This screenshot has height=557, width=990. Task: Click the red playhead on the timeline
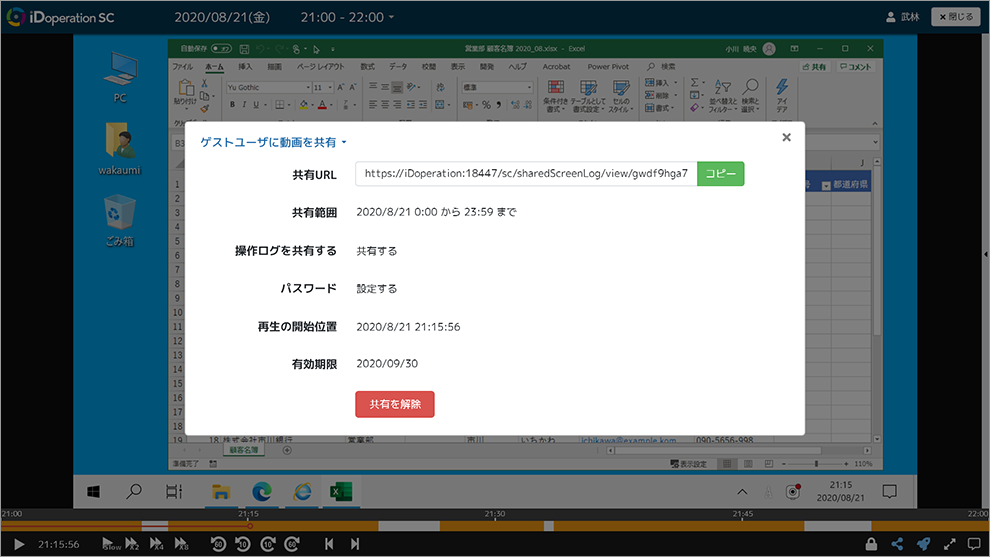[250, 525]
